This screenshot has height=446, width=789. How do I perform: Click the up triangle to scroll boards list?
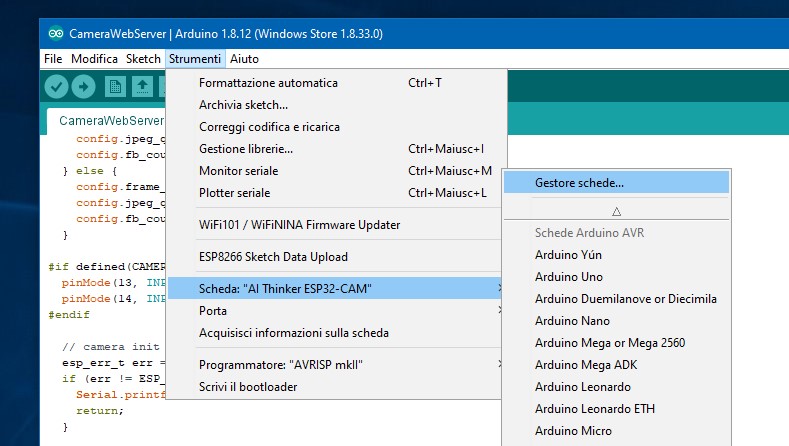pyautogui.click(x=616, y=211)
